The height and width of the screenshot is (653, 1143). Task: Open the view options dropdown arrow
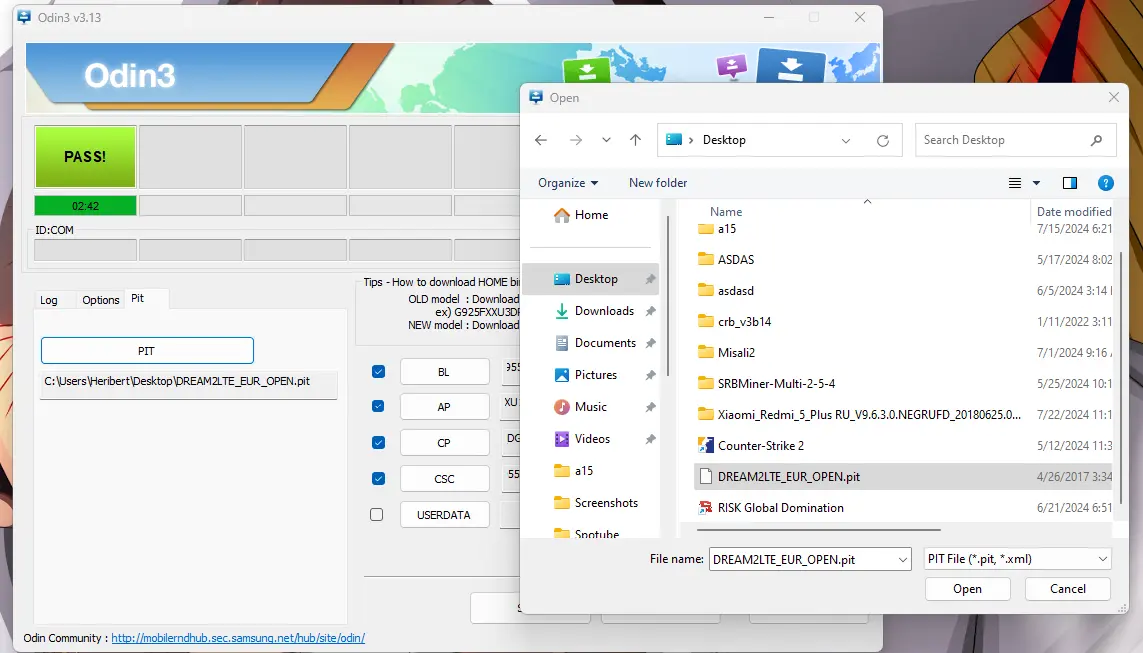click(1037, 183)
